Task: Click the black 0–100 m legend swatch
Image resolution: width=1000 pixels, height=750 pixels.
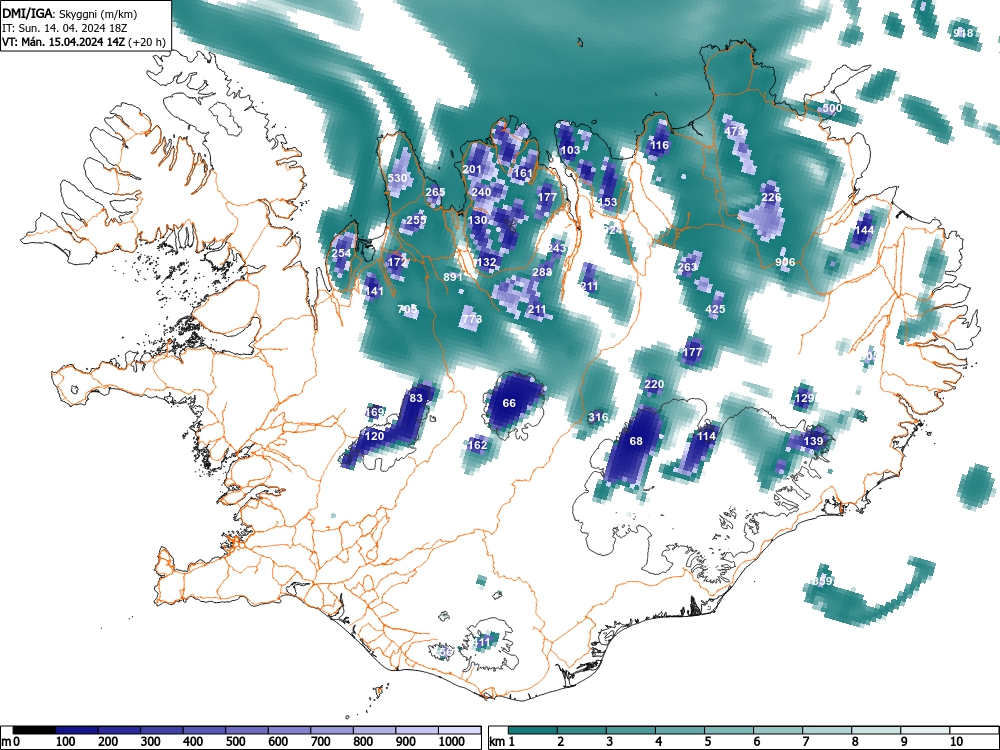Action: 34,730
